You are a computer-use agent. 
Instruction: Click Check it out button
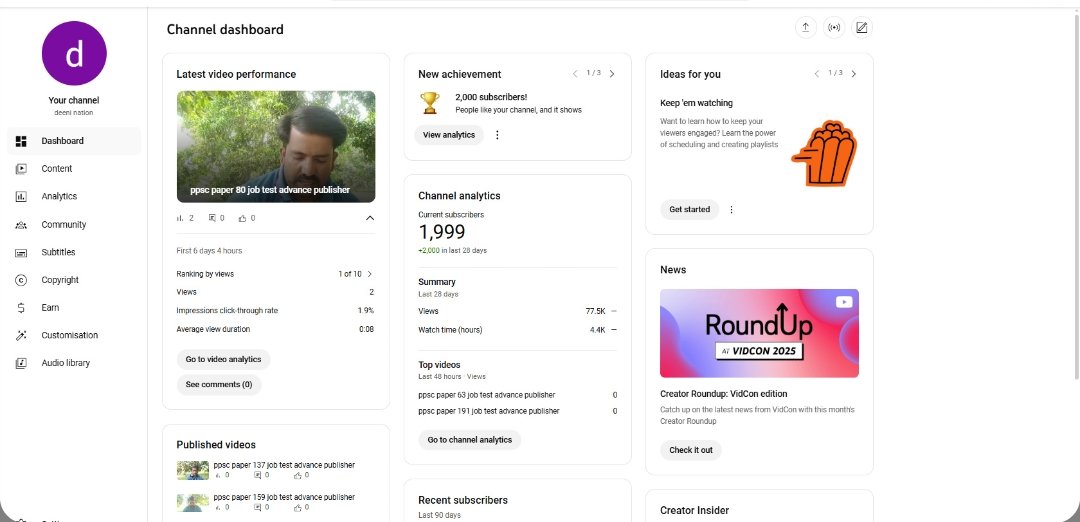click(691, 450)
